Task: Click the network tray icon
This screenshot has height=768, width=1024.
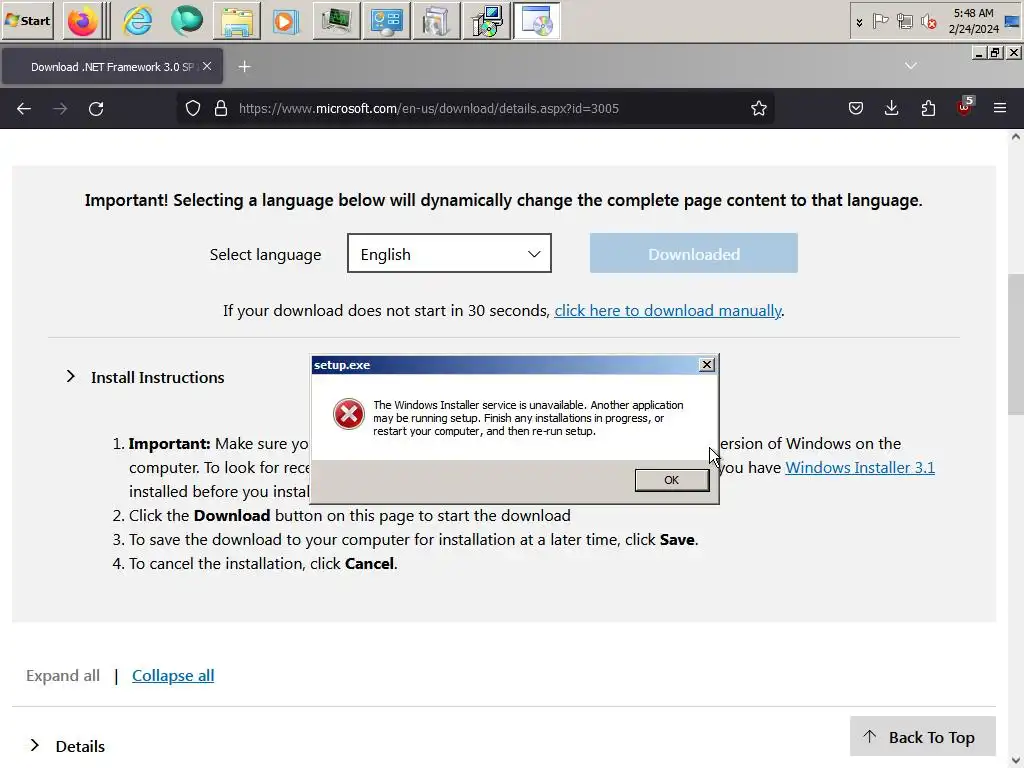Action: [x=904, y=22]
